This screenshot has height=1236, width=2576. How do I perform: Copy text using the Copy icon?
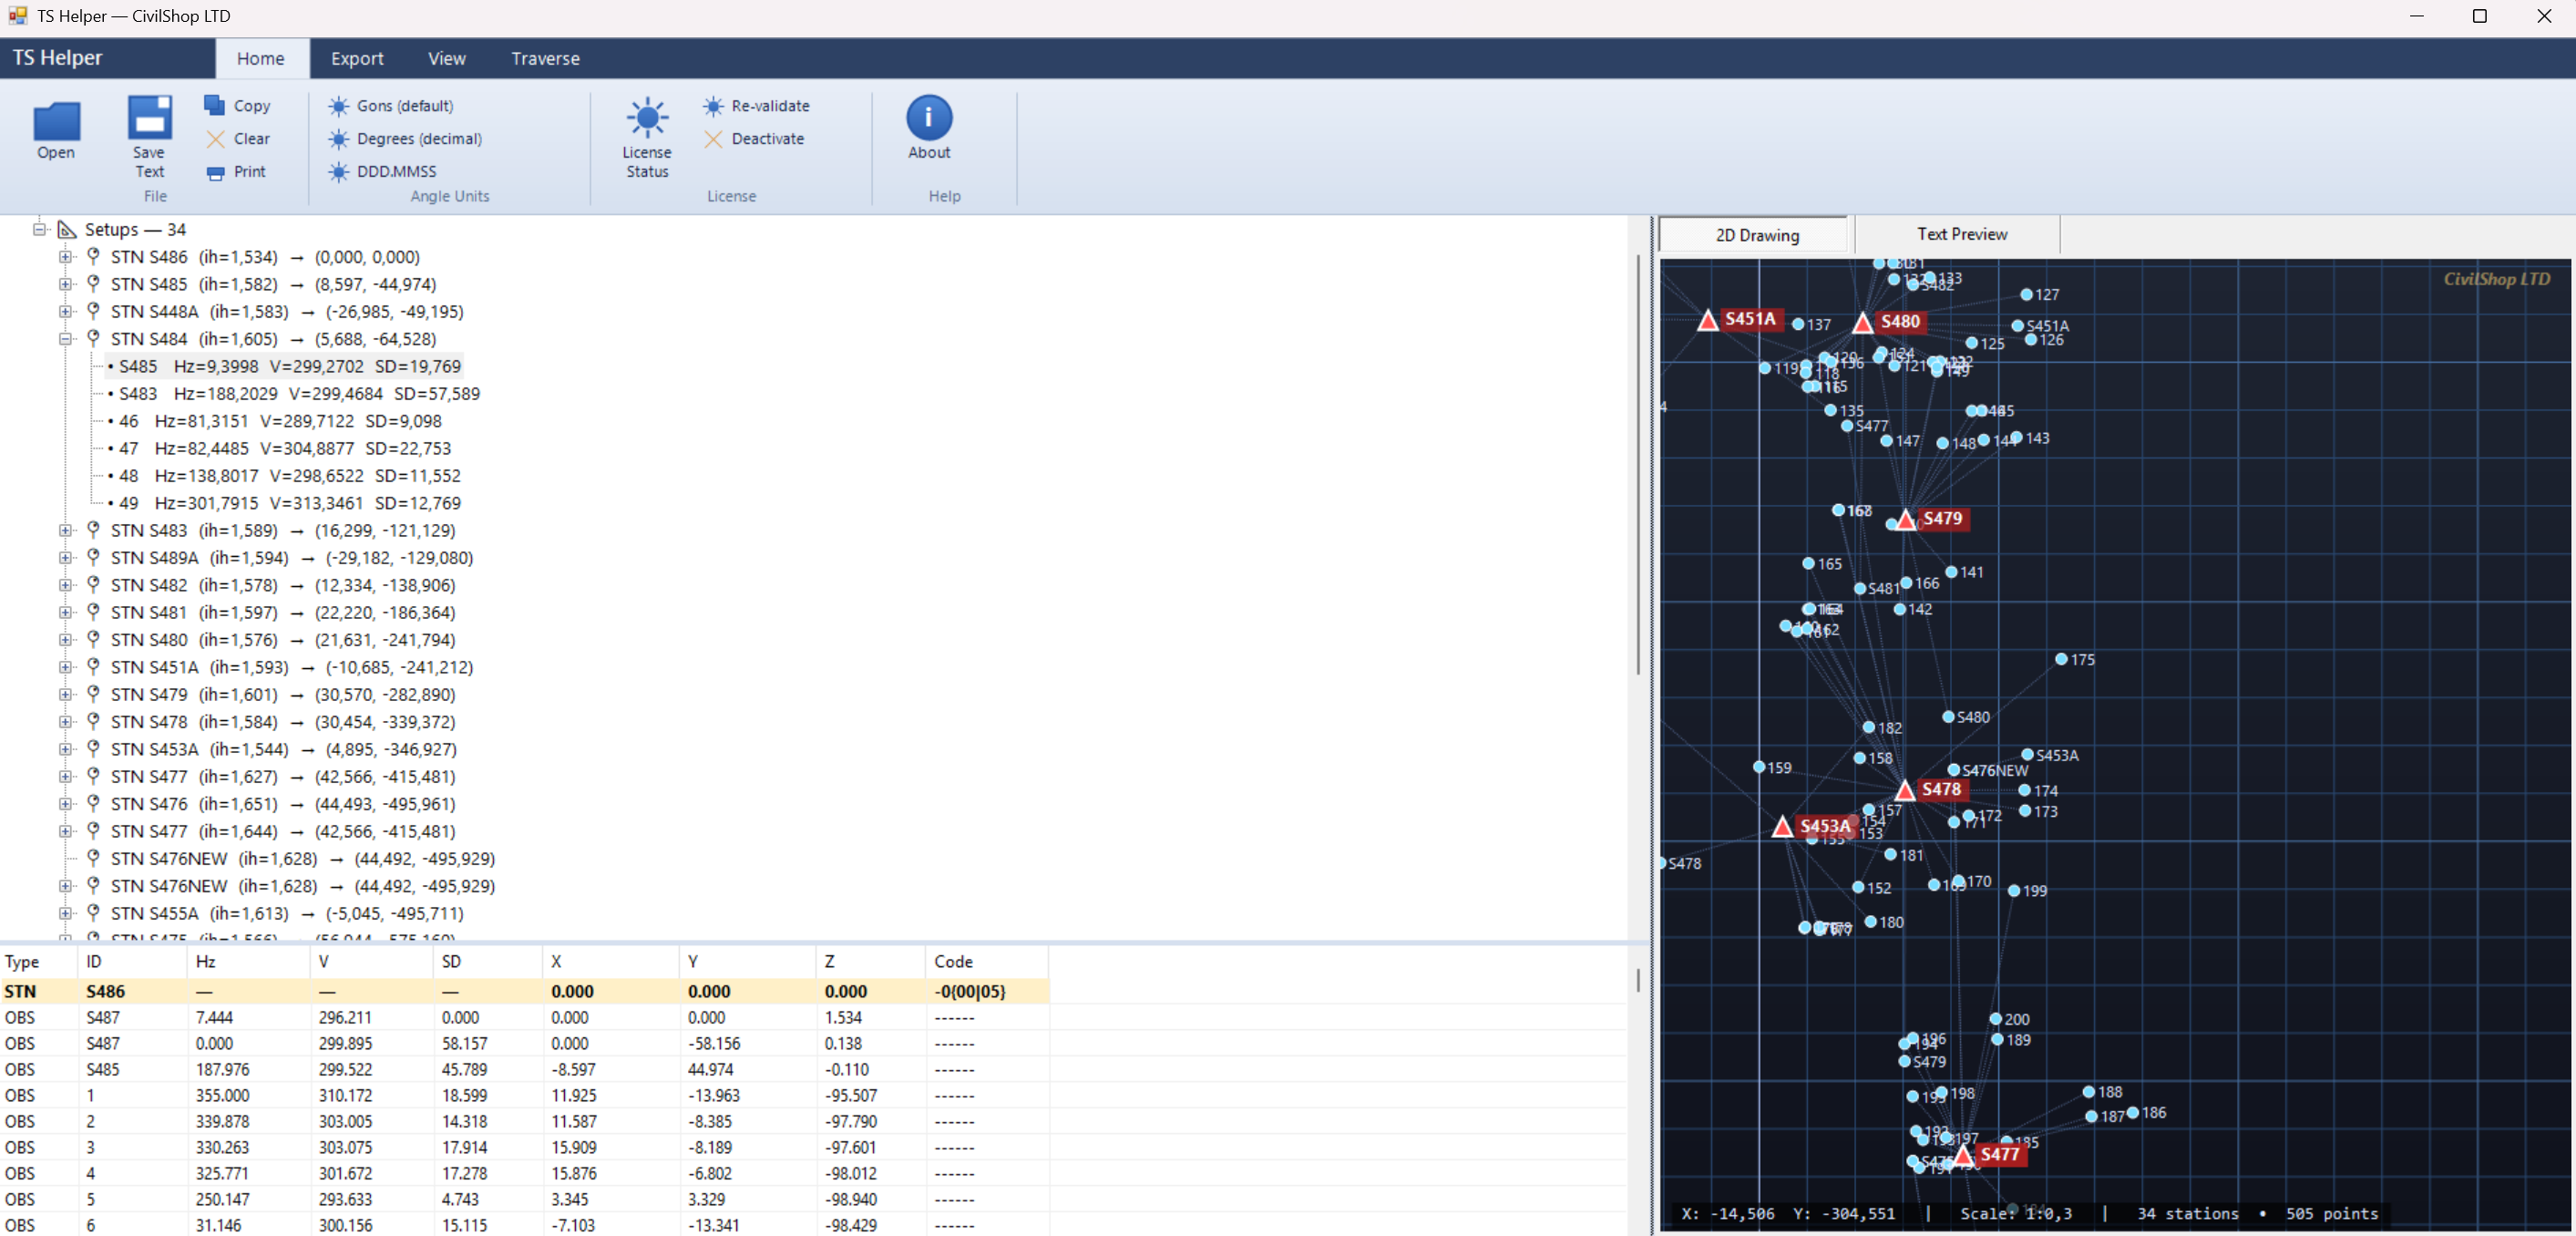tap(214, 105)
